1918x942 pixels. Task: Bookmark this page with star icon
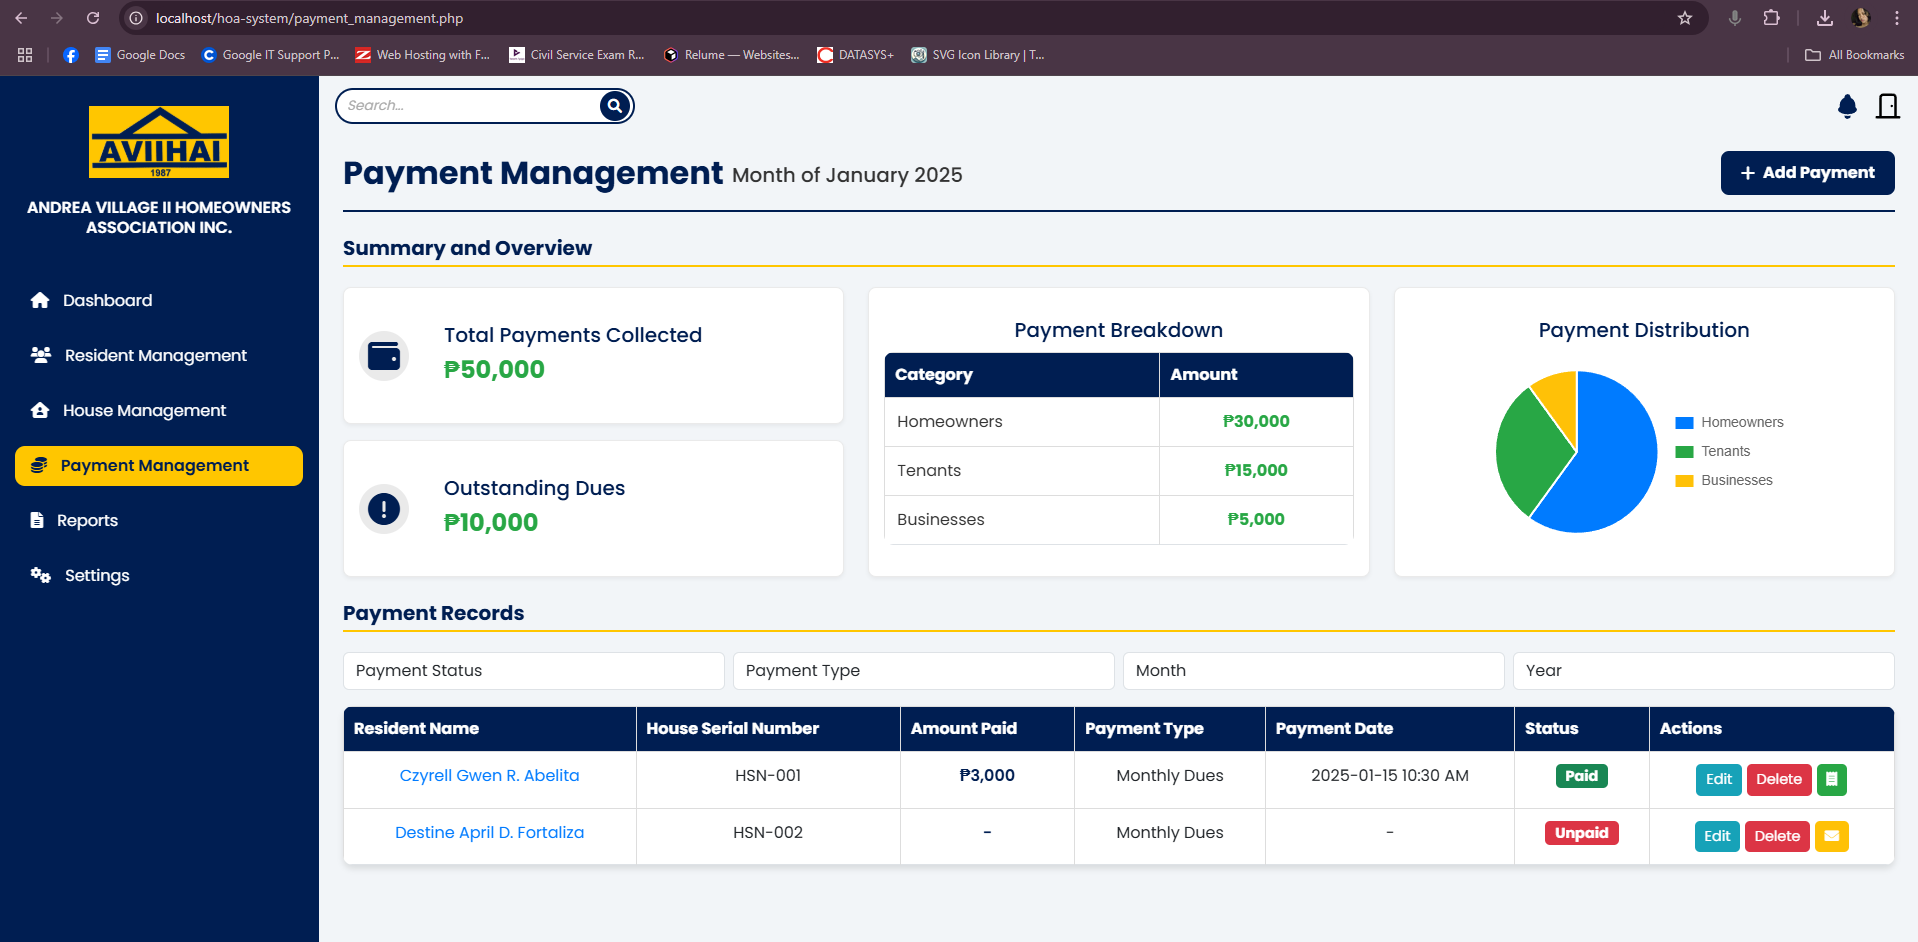(1685, 18)
